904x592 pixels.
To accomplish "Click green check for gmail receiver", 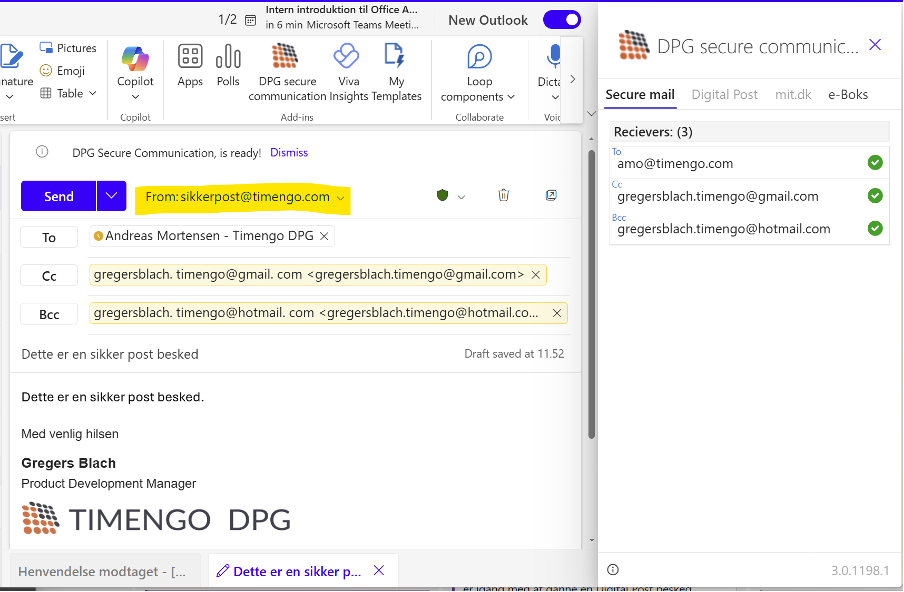I will 875,195.
